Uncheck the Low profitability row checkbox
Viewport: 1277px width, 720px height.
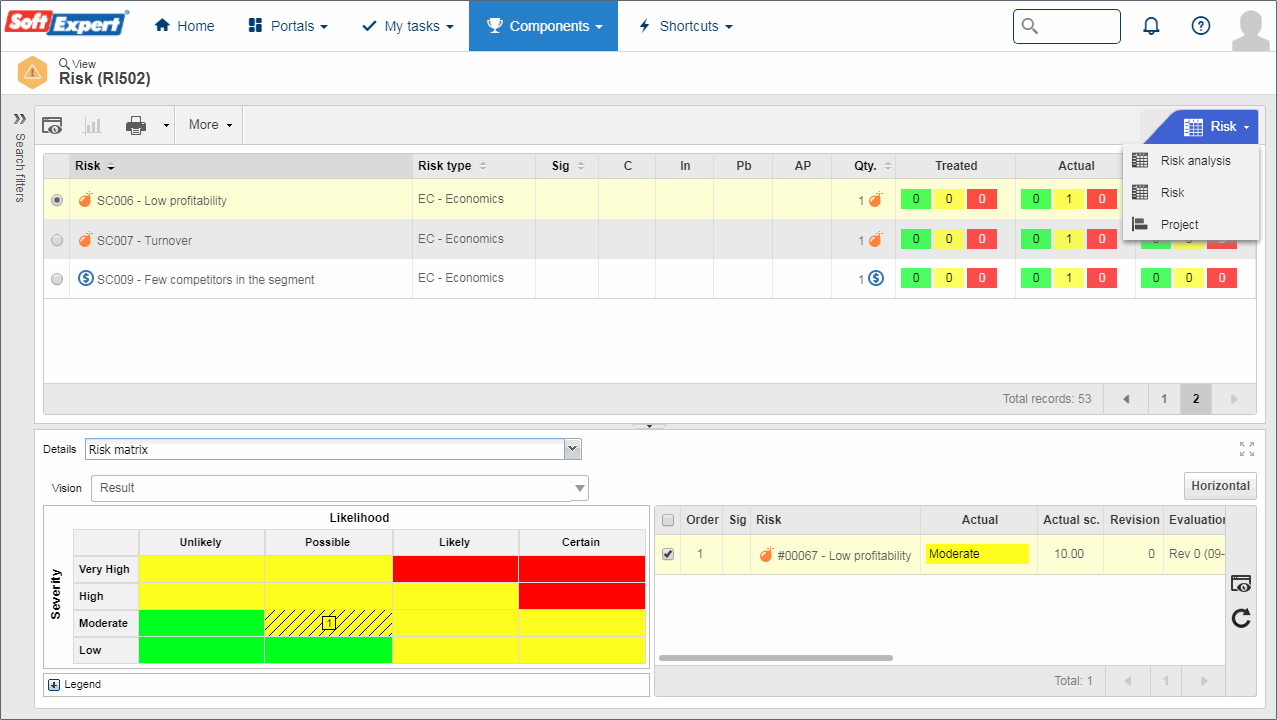668,554
